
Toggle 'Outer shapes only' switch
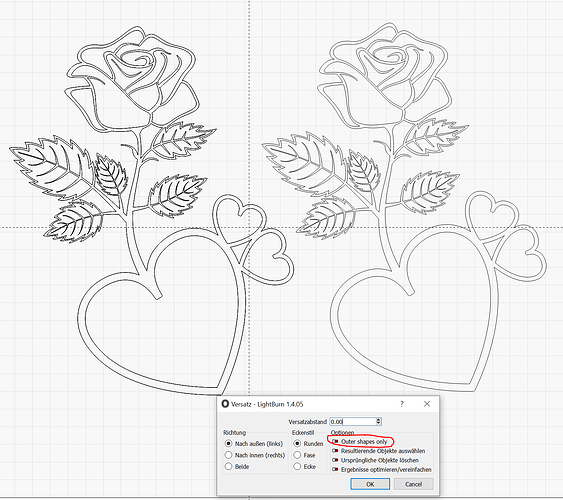pos(335,441)
